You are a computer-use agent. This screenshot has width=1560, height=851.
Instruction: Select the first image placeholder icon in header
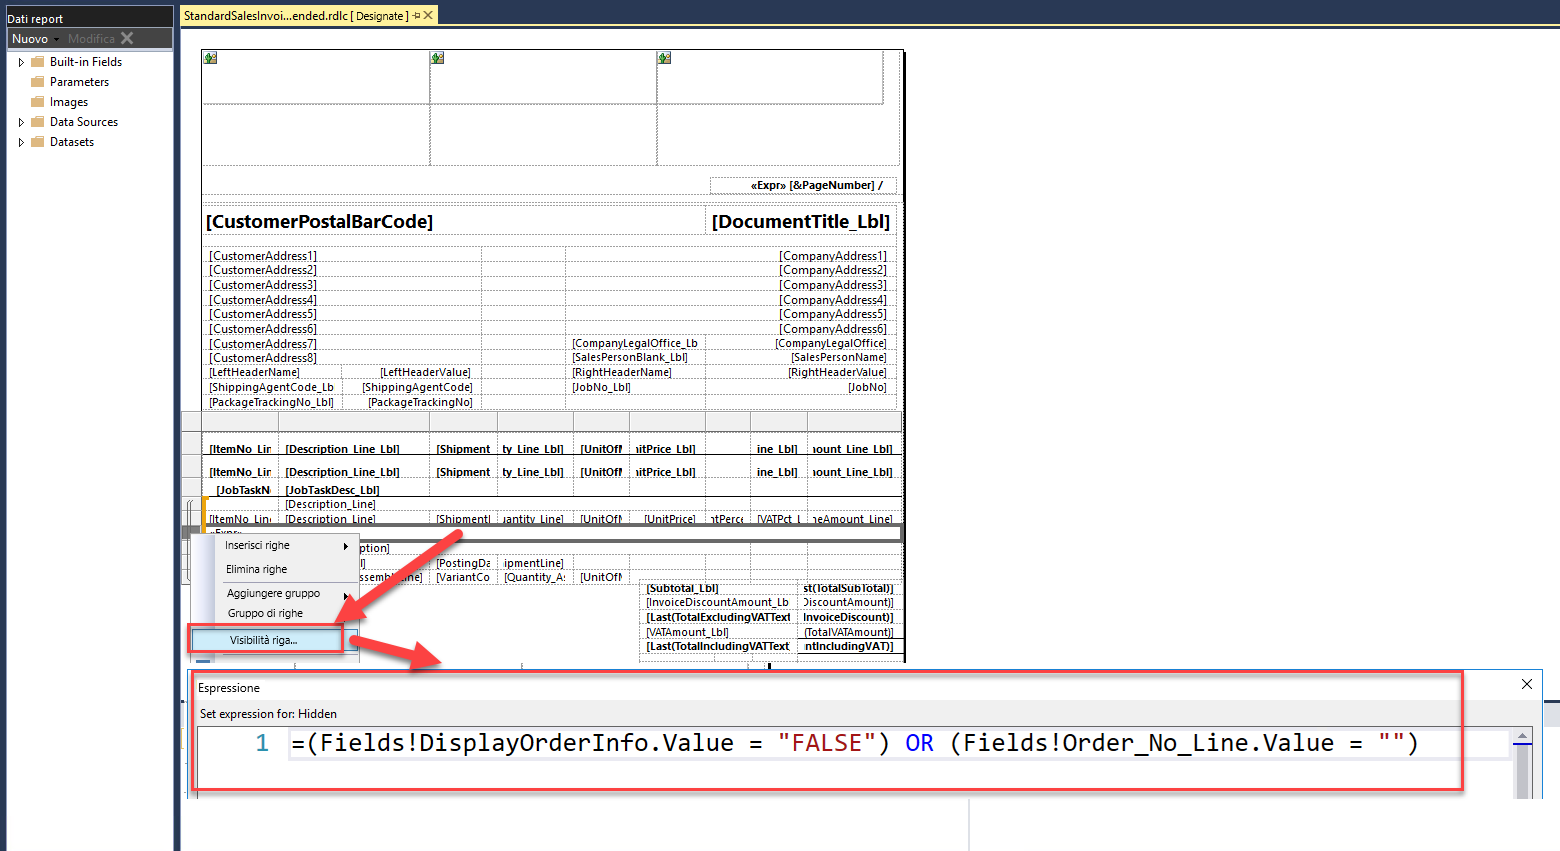click(210, 58)
